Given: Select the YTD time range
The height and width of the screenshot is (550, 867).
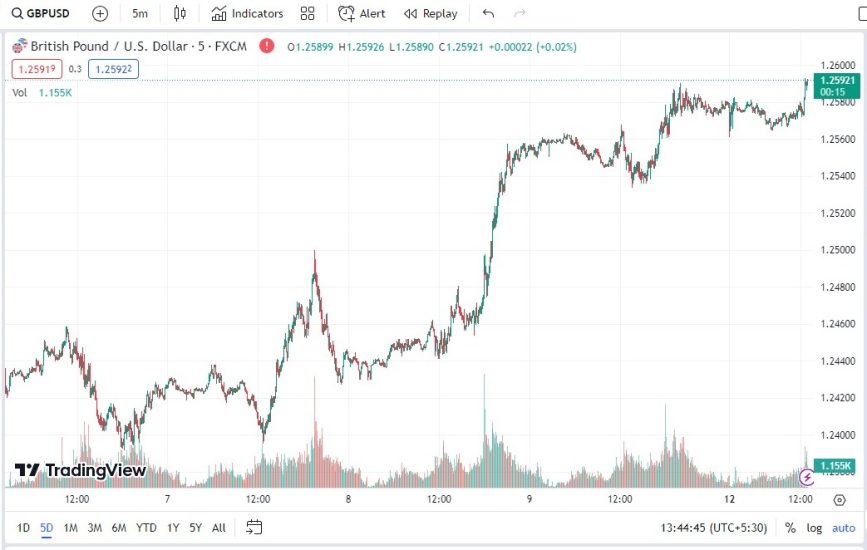Looking at the screenshot, I should coord(146,528).
